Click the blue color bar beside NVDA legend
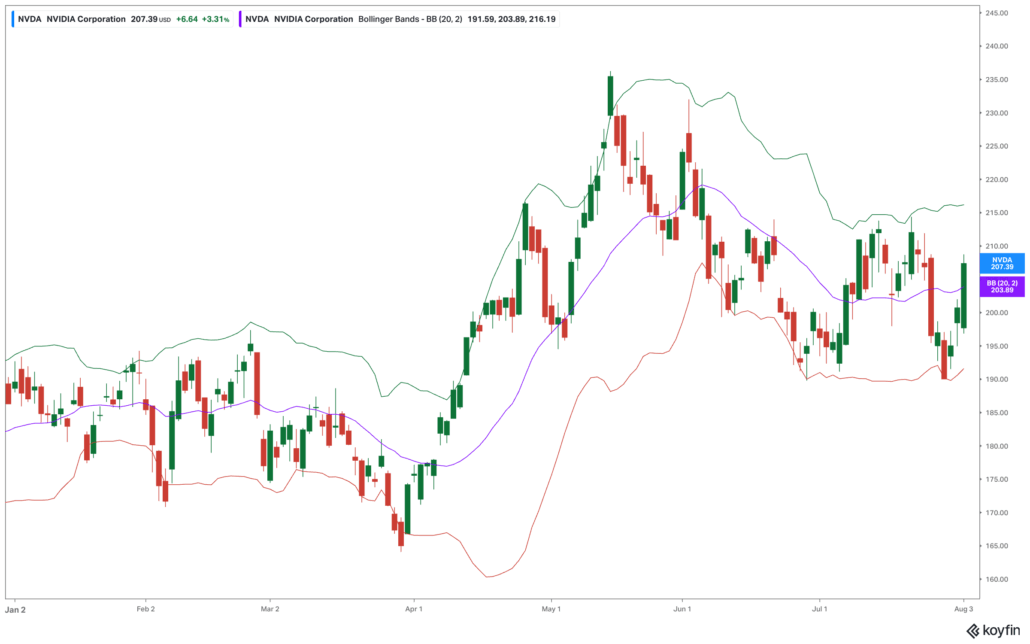The image size is (1030, 644). coord(13,19)
